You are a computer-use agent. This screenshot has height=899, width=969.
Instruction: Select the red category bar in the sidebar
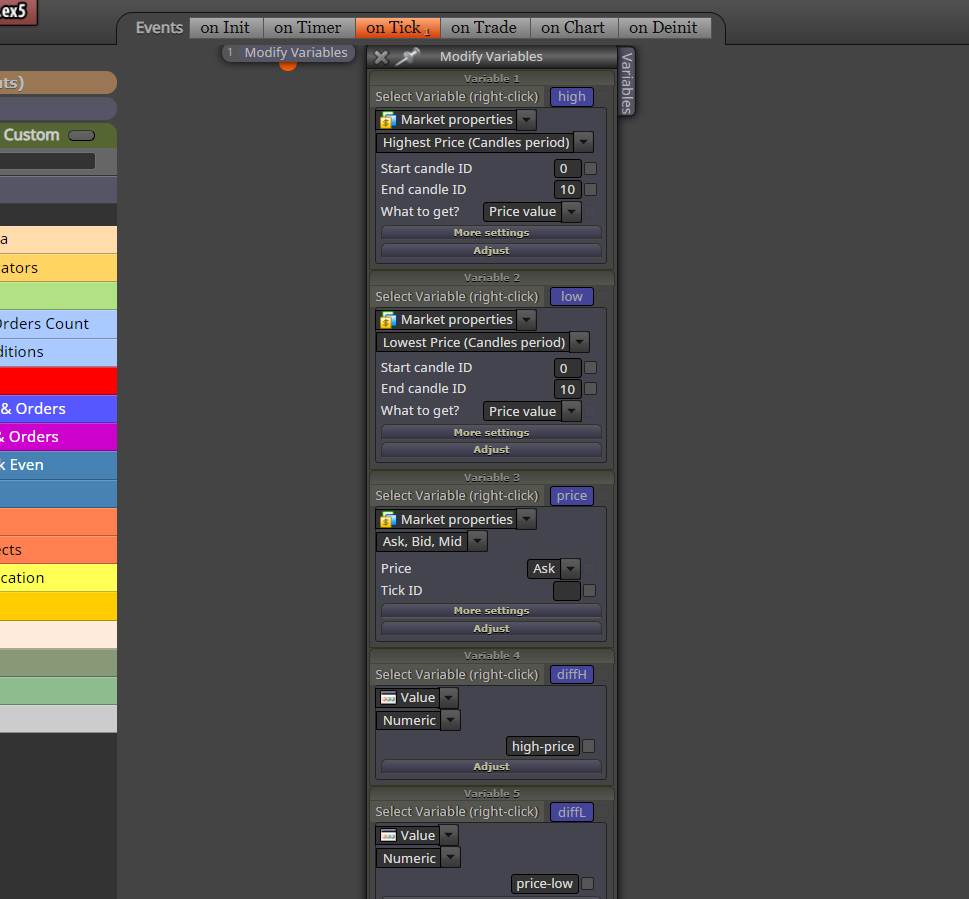click(x=58, y=381)
